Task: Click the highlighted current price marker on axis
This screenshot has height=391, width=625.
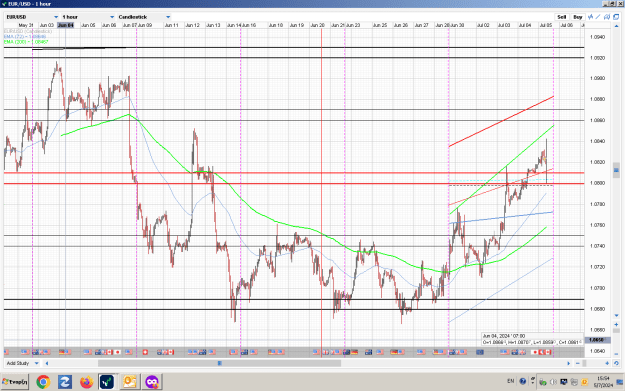Action: [597, 340]
